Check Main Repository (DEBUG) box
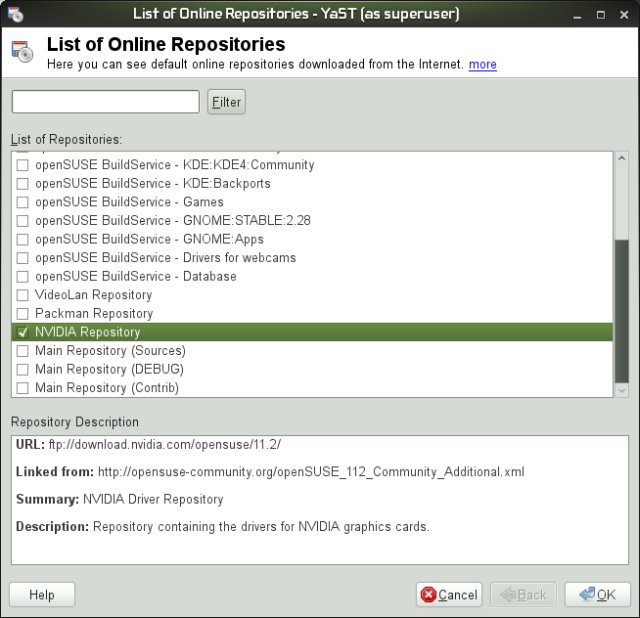 point(22,369)
